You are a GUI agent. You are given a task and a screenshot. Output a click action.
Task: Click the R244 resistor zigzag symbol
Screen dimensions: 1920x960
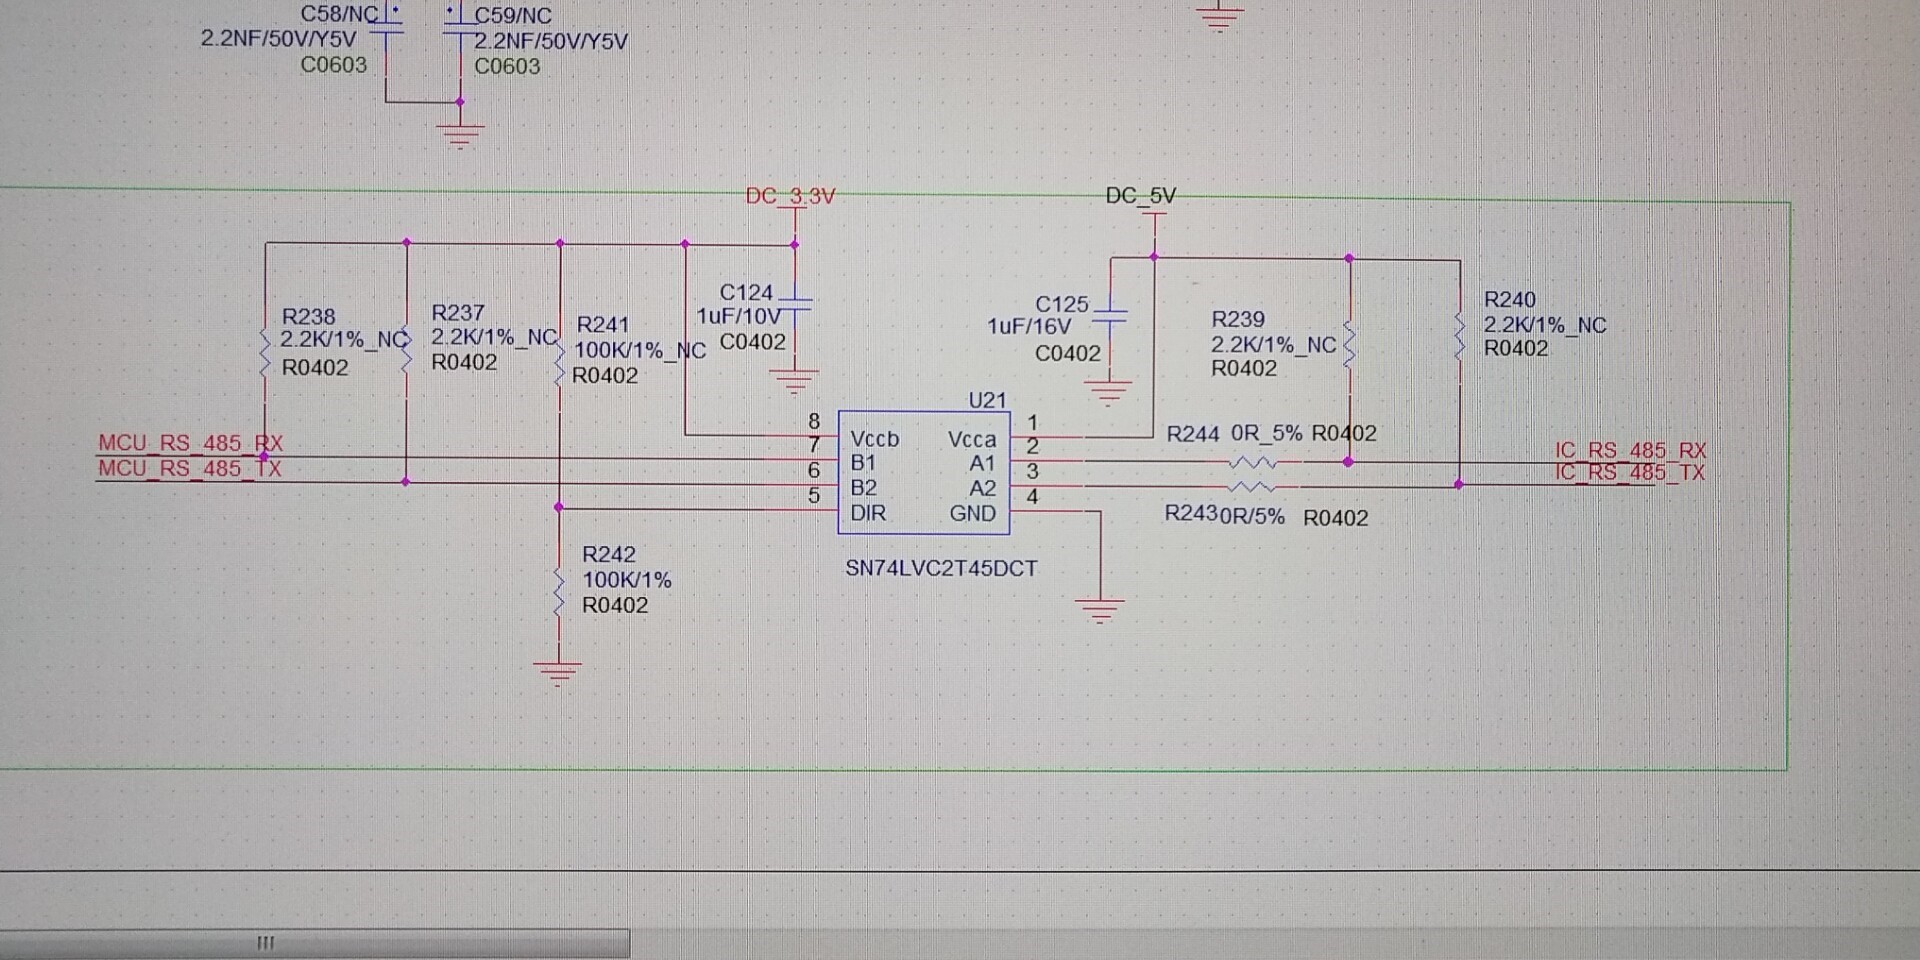tap(1253, 463)
